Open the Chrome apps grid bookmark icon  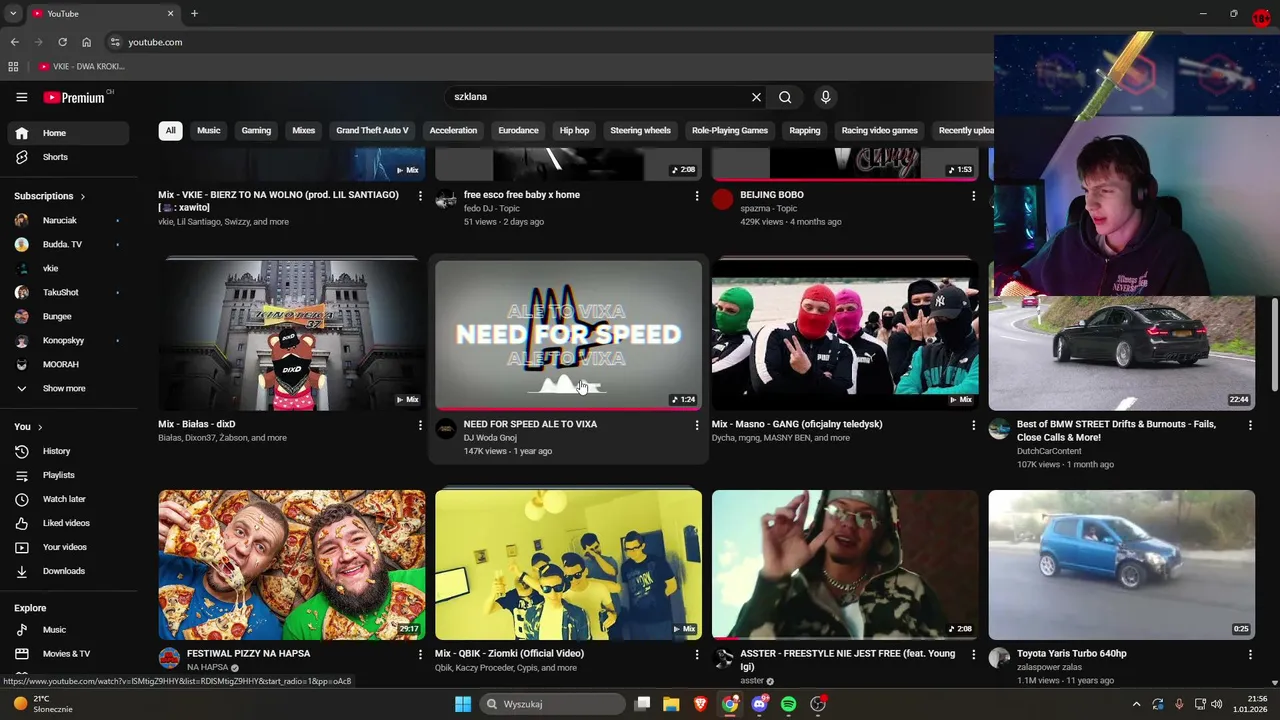[13, 67]
